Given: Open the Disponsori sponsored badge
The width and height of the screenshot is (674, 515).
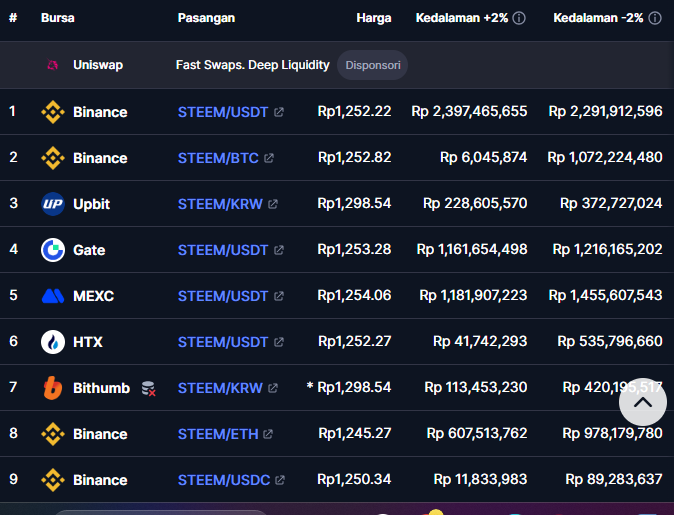Looking at the screenshot, I should (372, 66).
